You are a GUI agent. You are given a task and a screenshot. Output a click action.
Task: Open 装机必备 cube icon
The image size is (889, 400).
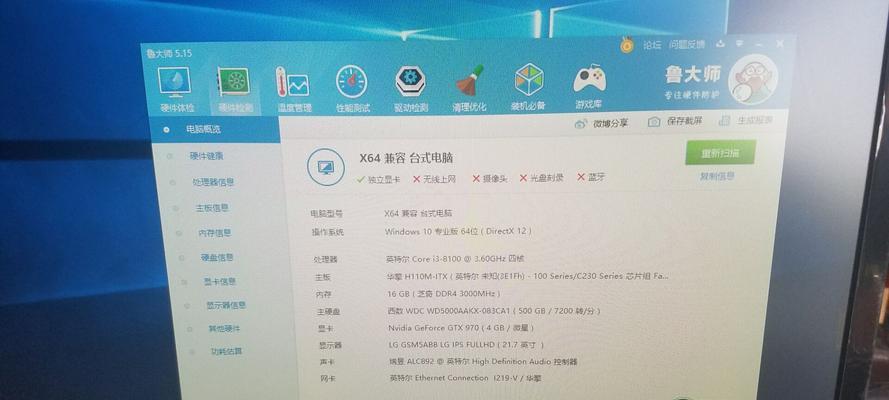529,79
